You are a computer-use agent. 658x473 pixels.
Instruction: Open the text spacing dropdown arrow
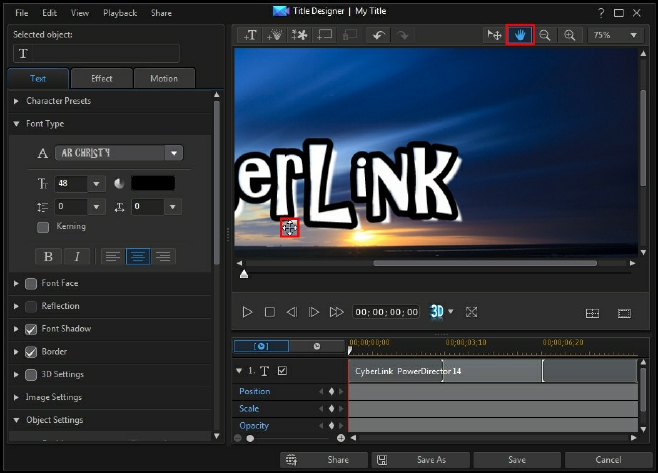click(172, 207)
